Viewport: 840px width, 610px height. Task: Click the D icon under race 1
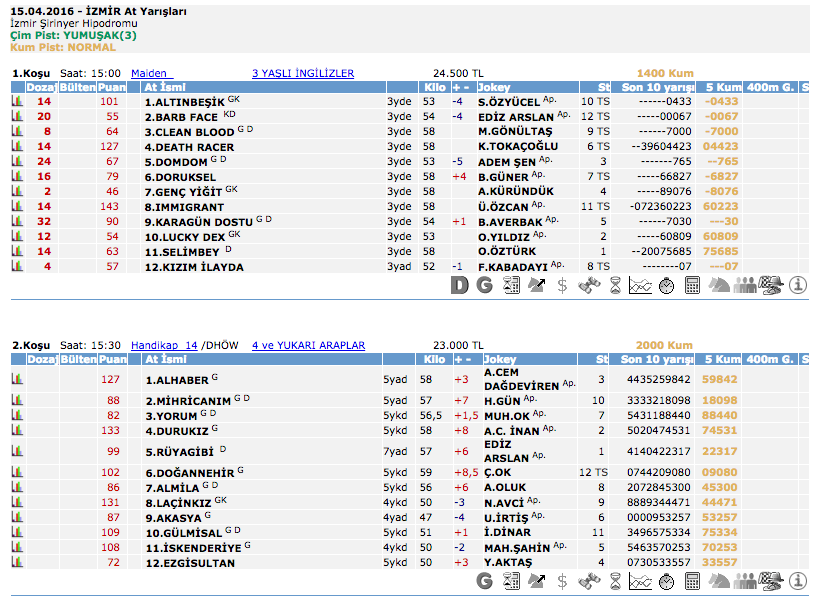point(459,286)
